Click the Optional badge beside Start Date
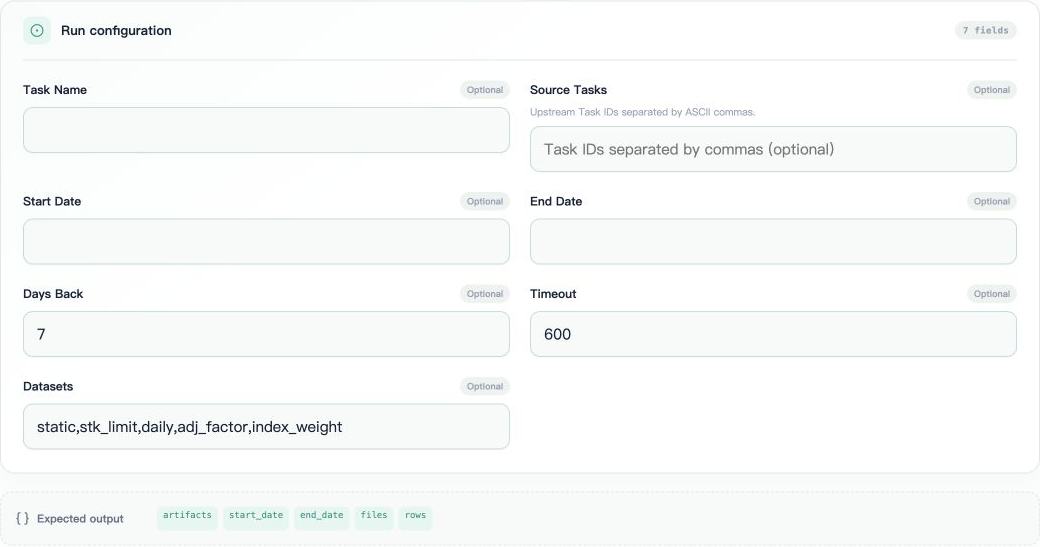 click(x=485, y=202)
